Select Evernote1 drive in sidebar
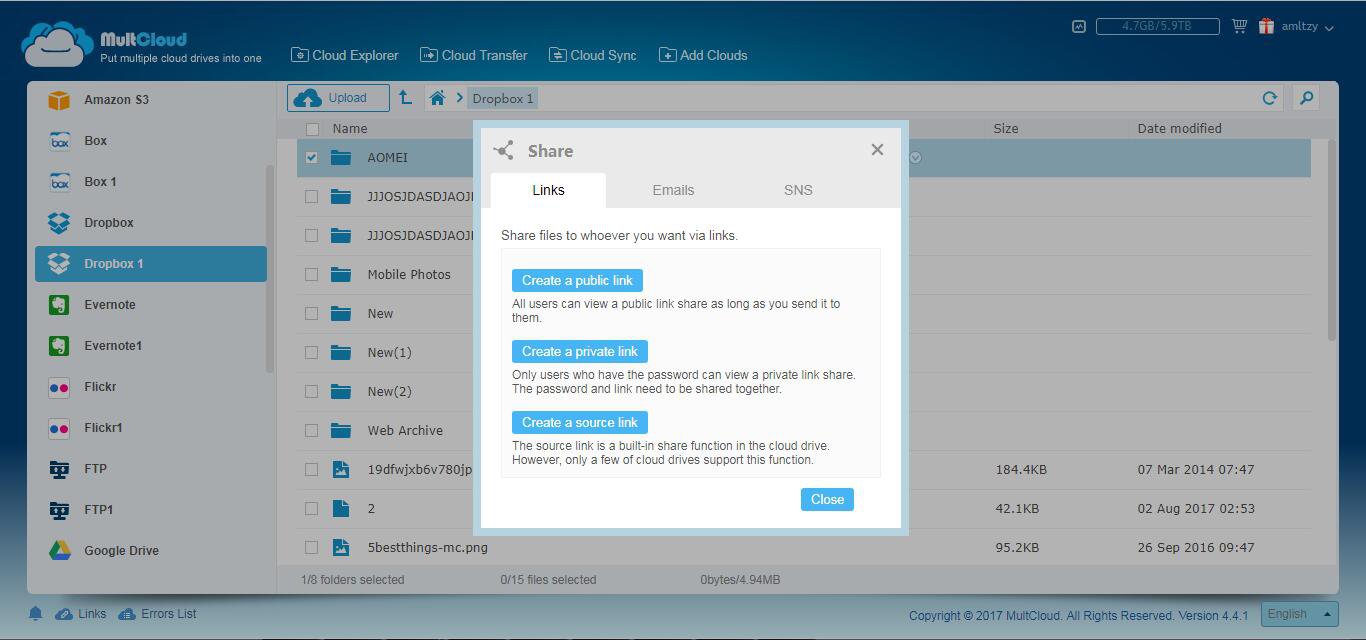 pyautogui.click(x=151, y=346)
